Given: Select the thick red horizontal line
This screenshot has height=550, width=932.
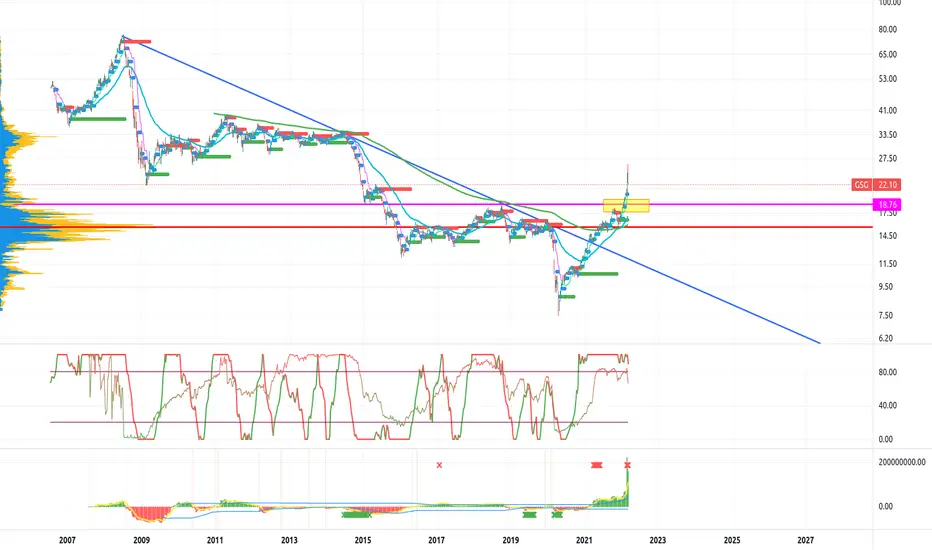Looking at the screenshot, I should coord(436,227).
